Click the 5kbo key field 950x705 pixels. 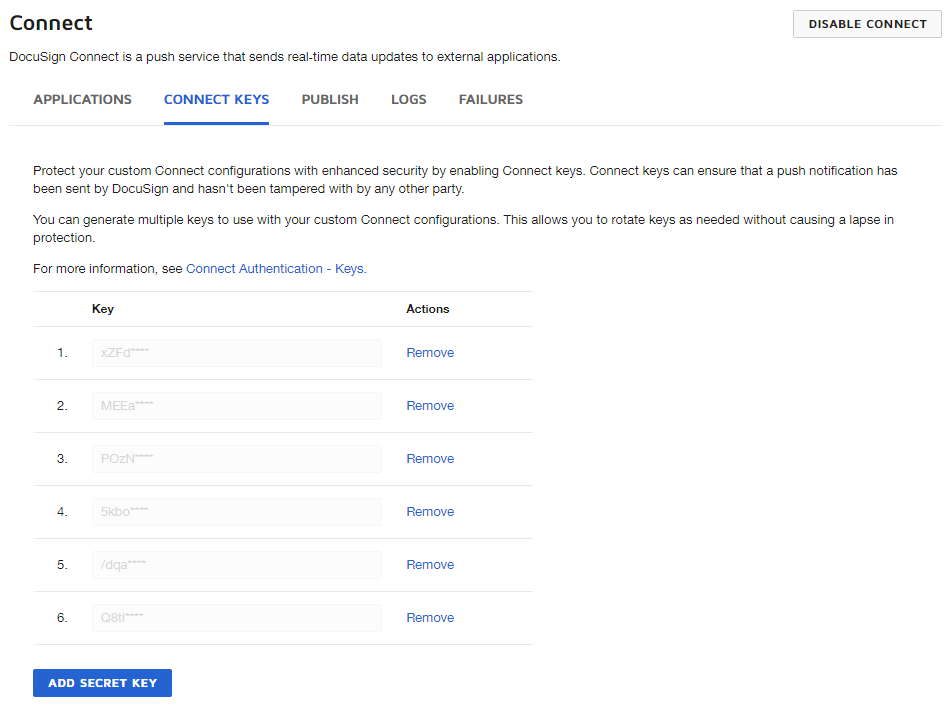(x=236, y=511)
